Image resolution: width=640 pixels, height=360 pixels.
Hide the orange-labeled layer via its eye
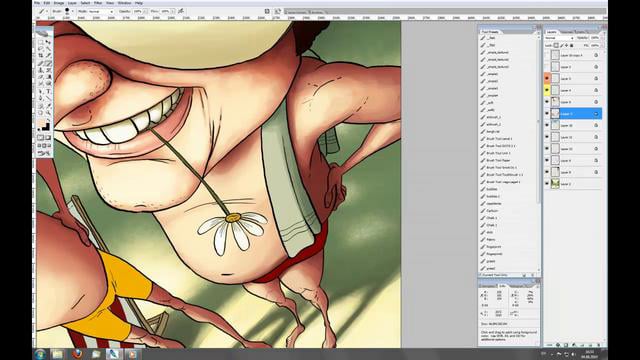[547, 78]
